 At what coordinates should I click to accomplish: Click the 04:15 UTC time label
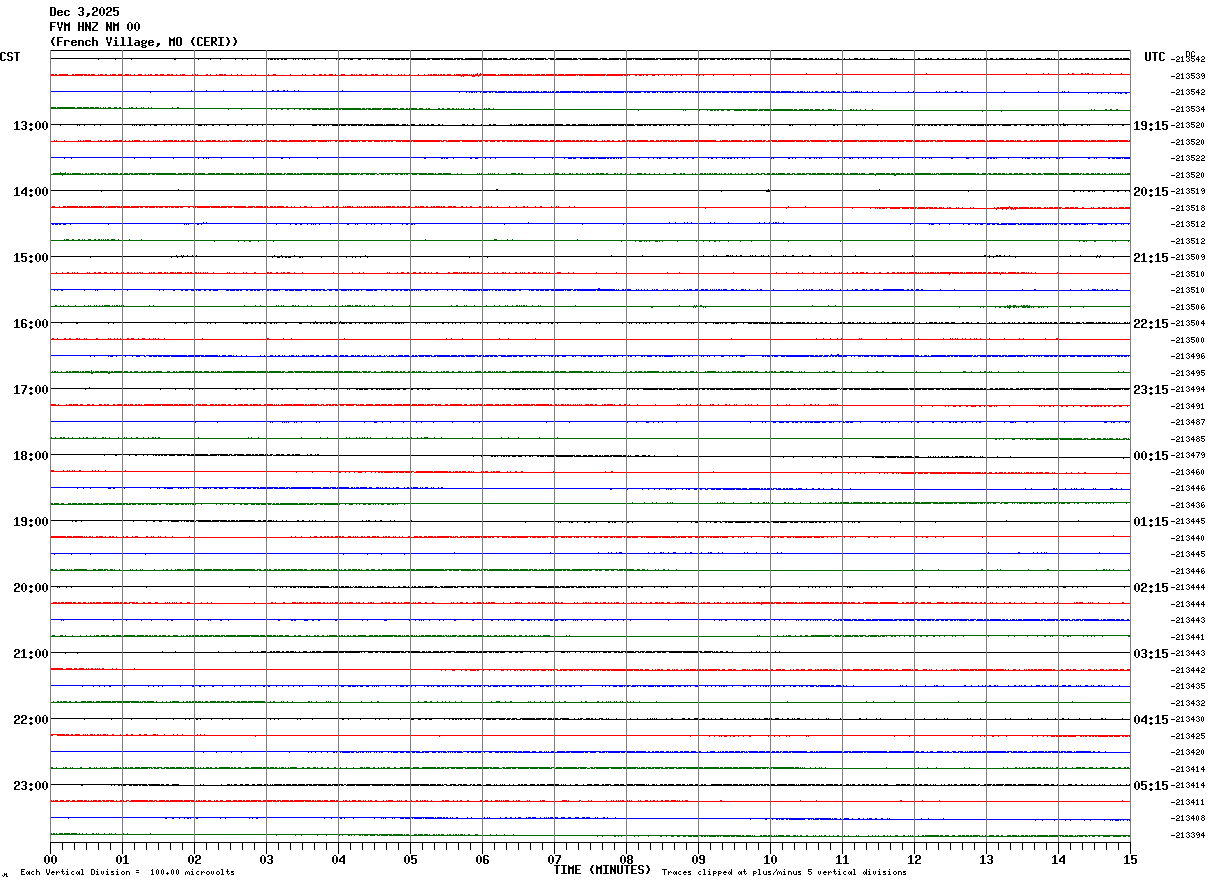(x=1151, y=720)
